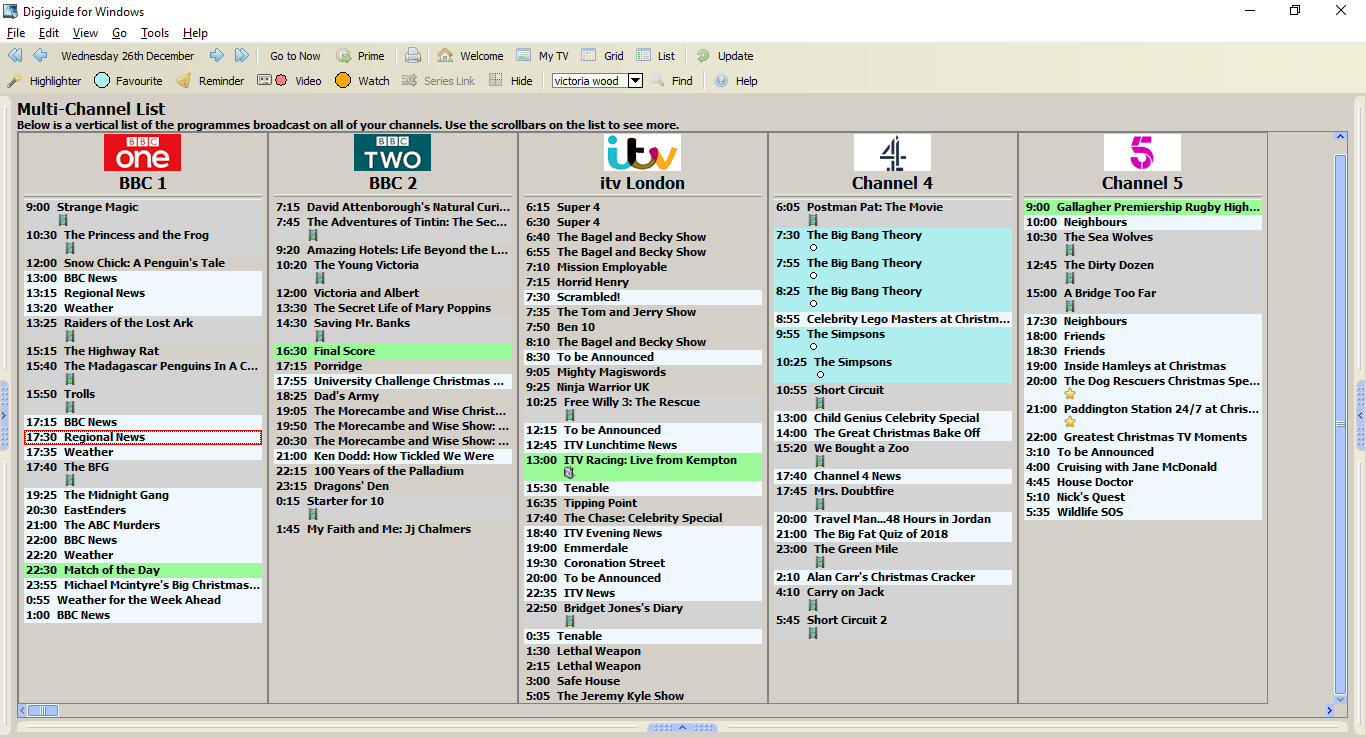The image size is (1366, 738).
Task: Expand the bottom panel handle
Action: pos(682,727)
